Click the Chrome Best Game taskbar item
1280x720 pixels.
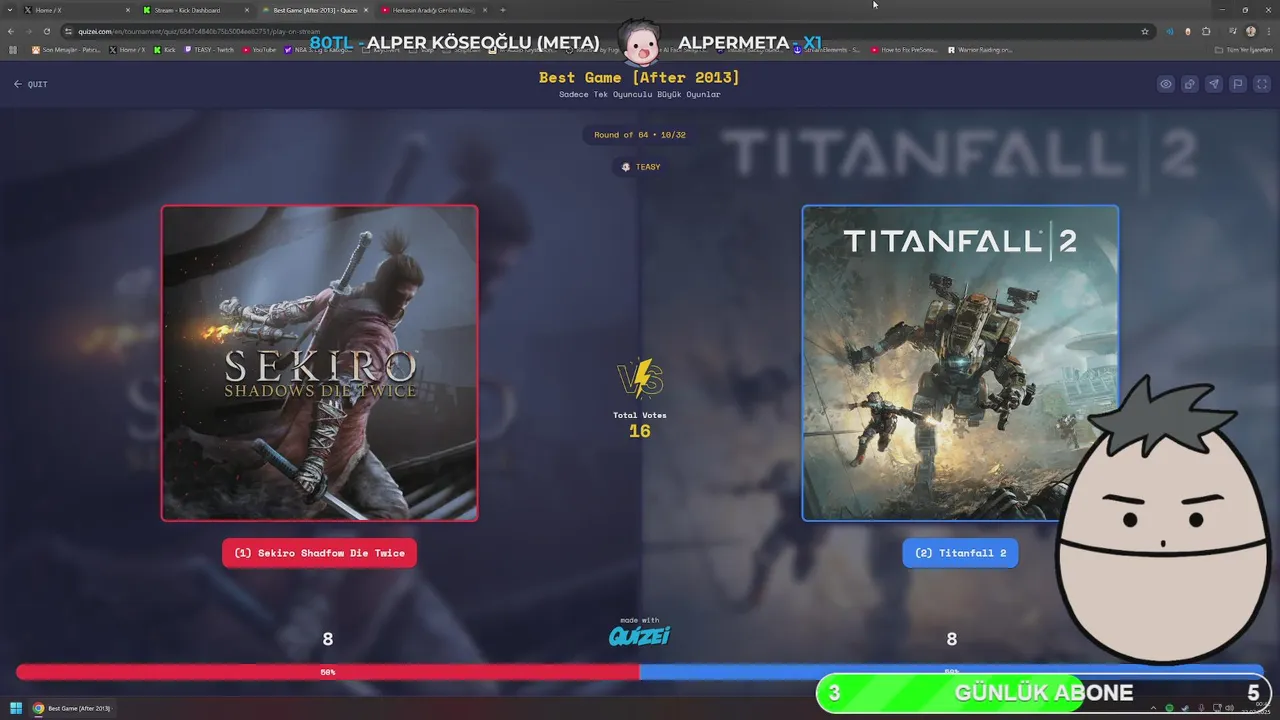[72, 708]
